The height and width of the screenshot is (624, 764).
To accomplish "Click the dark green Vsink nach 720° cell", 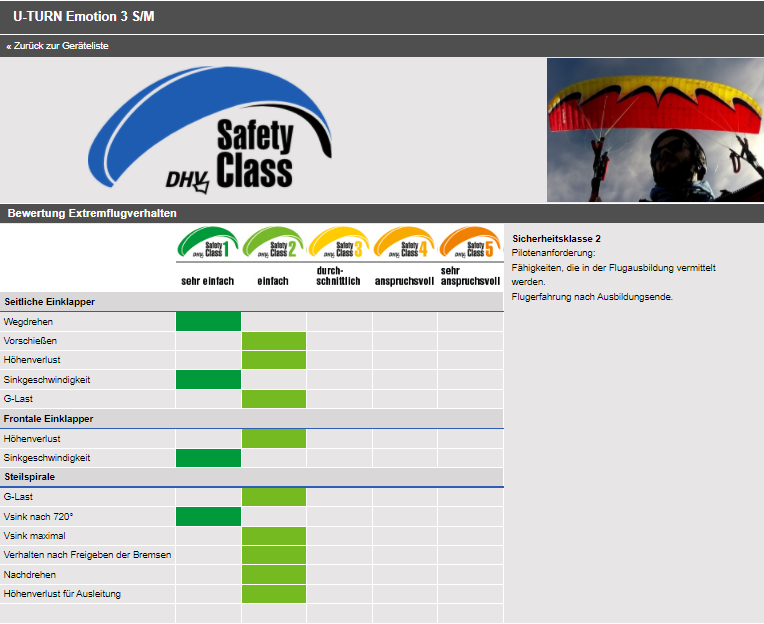I will pos(209,516).
